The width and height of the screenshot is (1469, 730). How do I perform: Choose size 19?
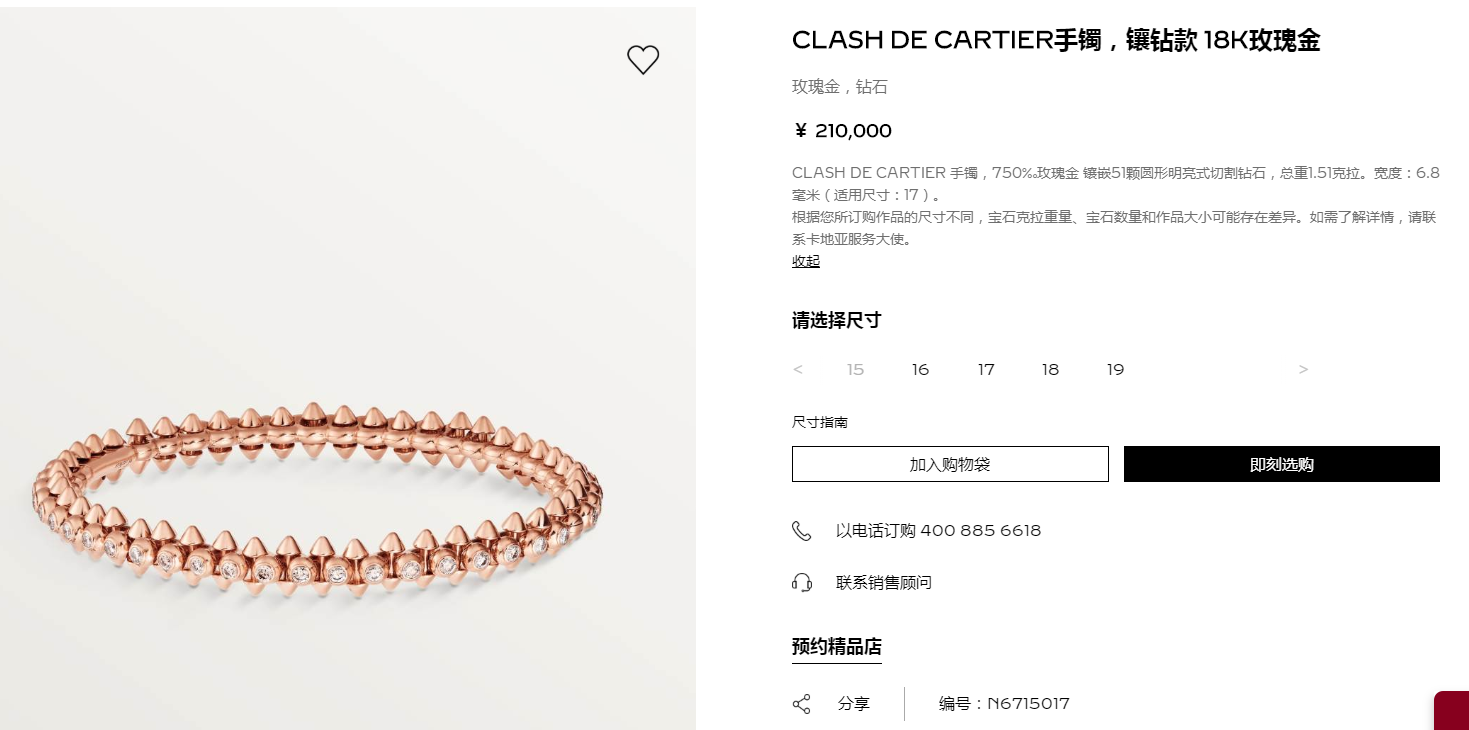coord(1115,370)
